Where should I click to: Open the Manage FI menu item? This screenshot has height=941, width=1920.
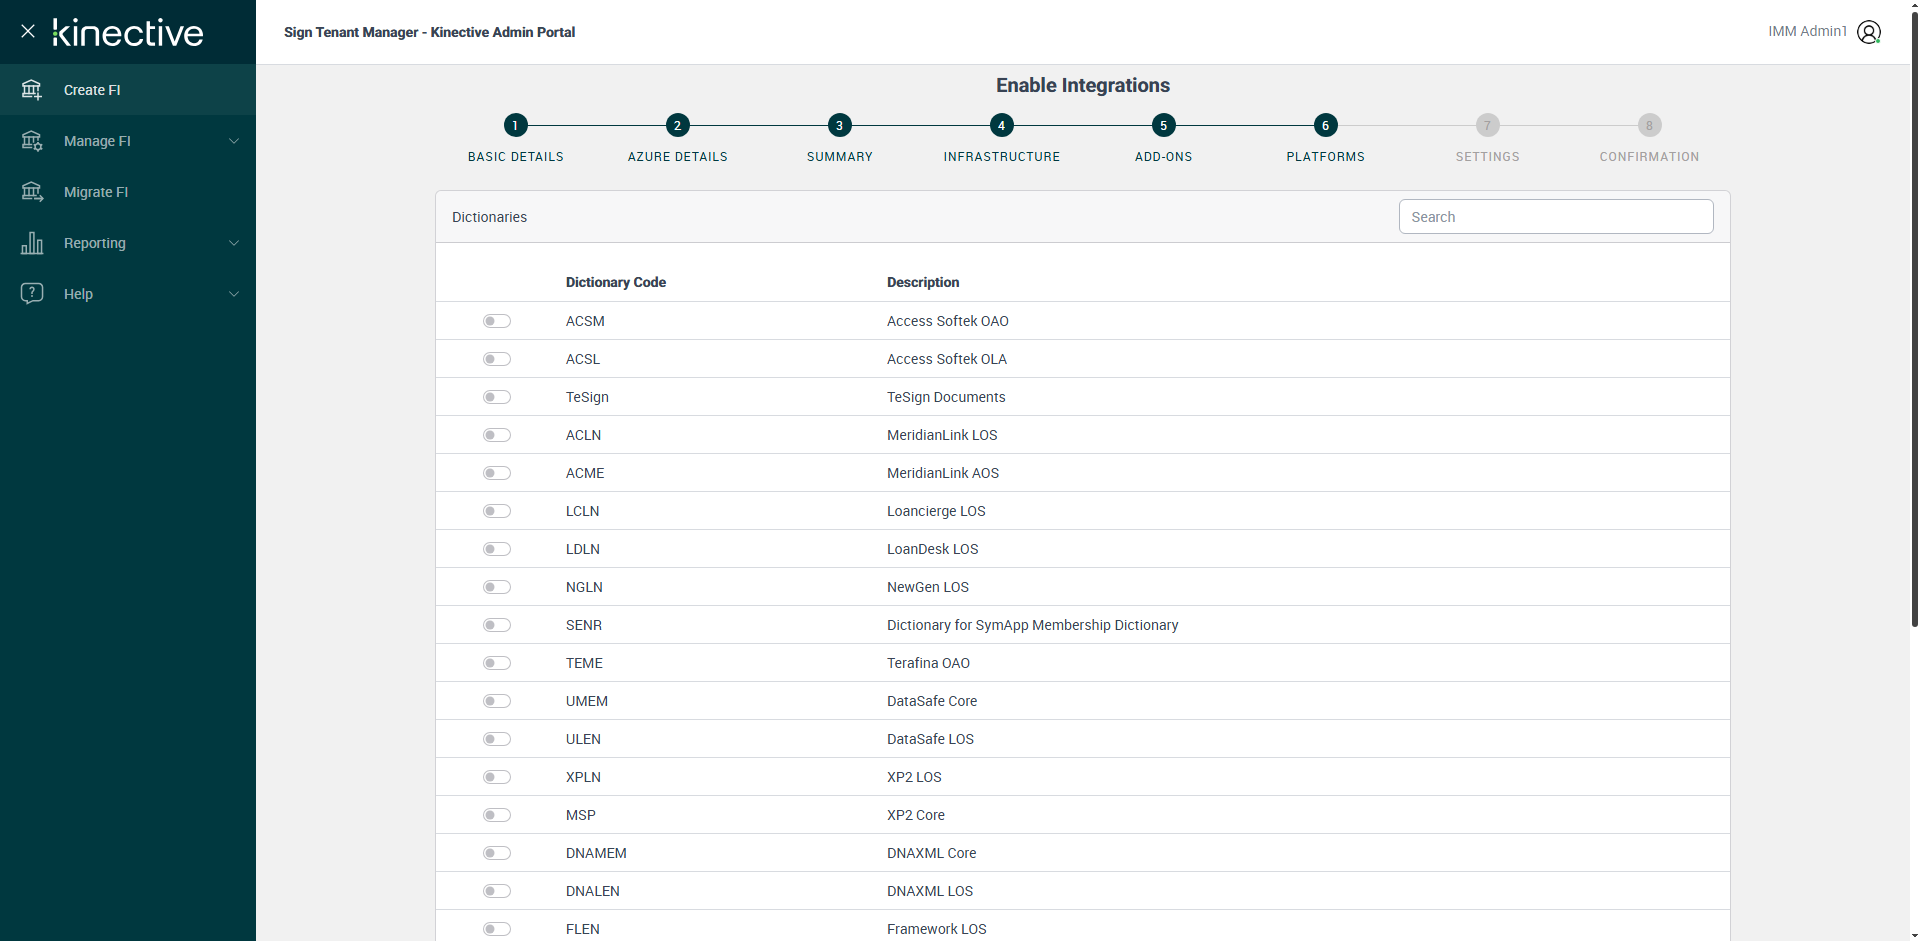tap(128, 141)
